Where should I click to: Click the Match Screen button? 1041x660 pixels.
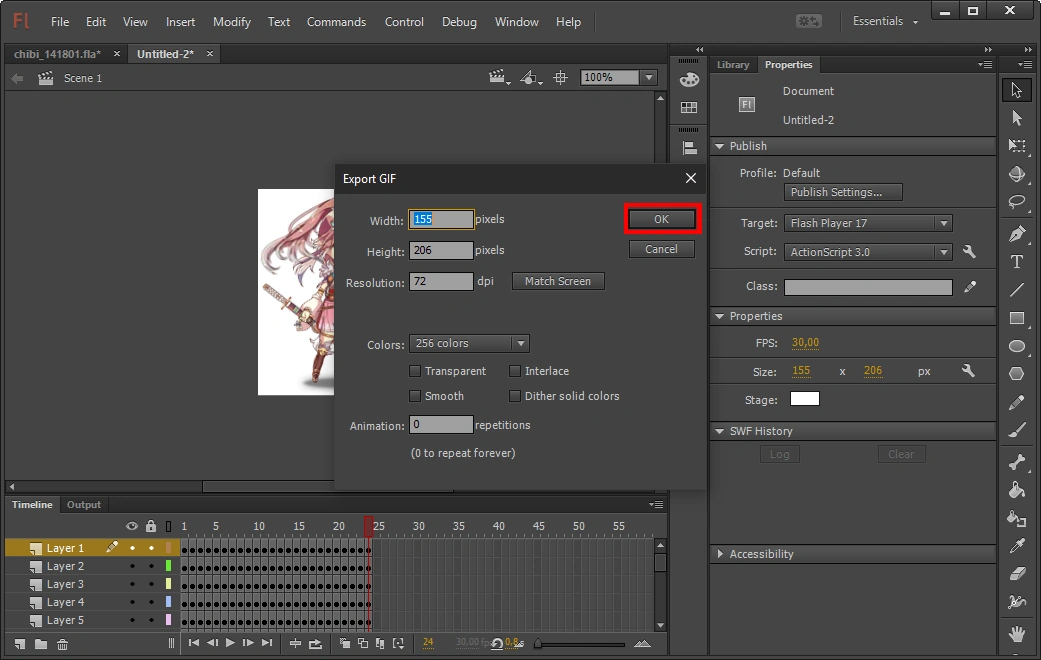(558, 281)
